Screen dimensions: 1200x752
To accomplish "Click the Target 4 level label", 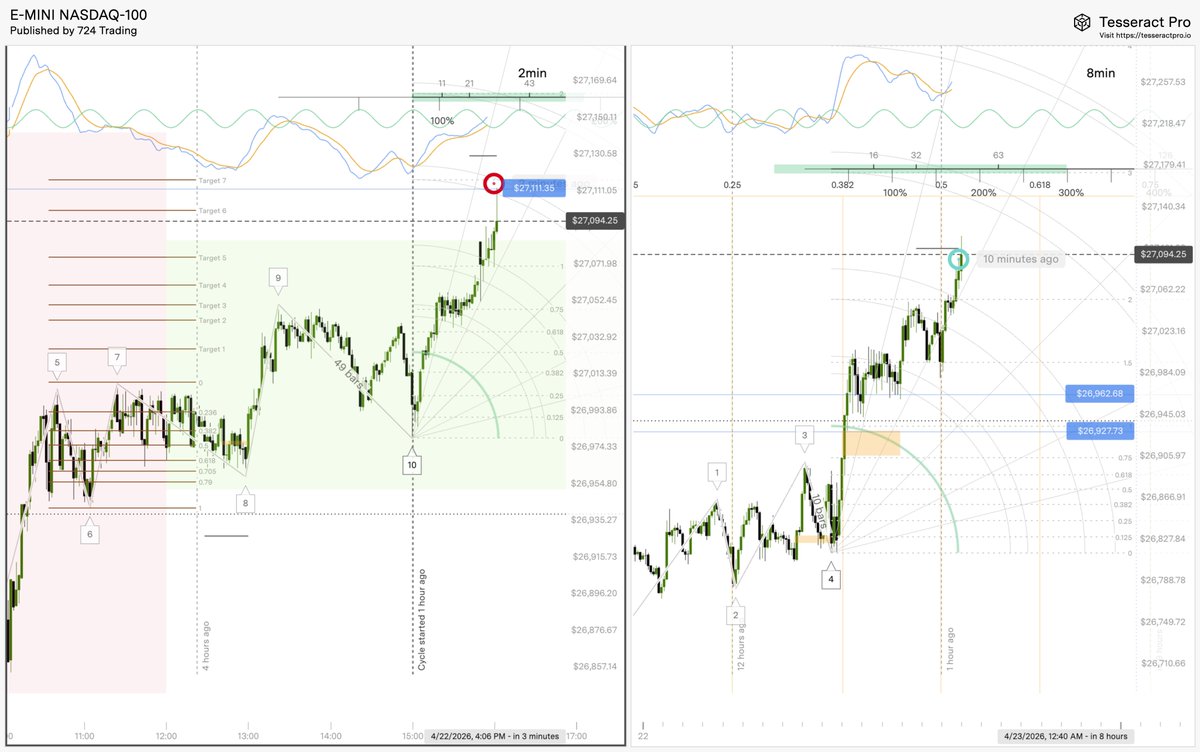I will tap(213, 286).
